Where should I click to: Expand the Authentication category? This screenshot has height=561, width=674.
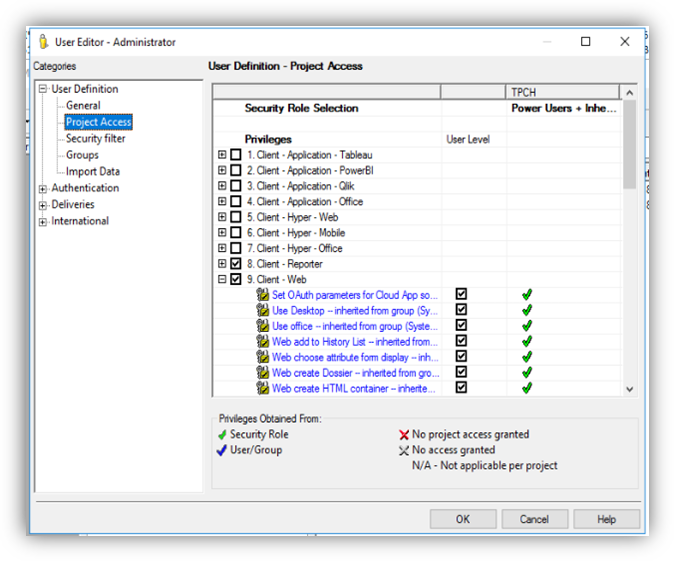(43, 189)
